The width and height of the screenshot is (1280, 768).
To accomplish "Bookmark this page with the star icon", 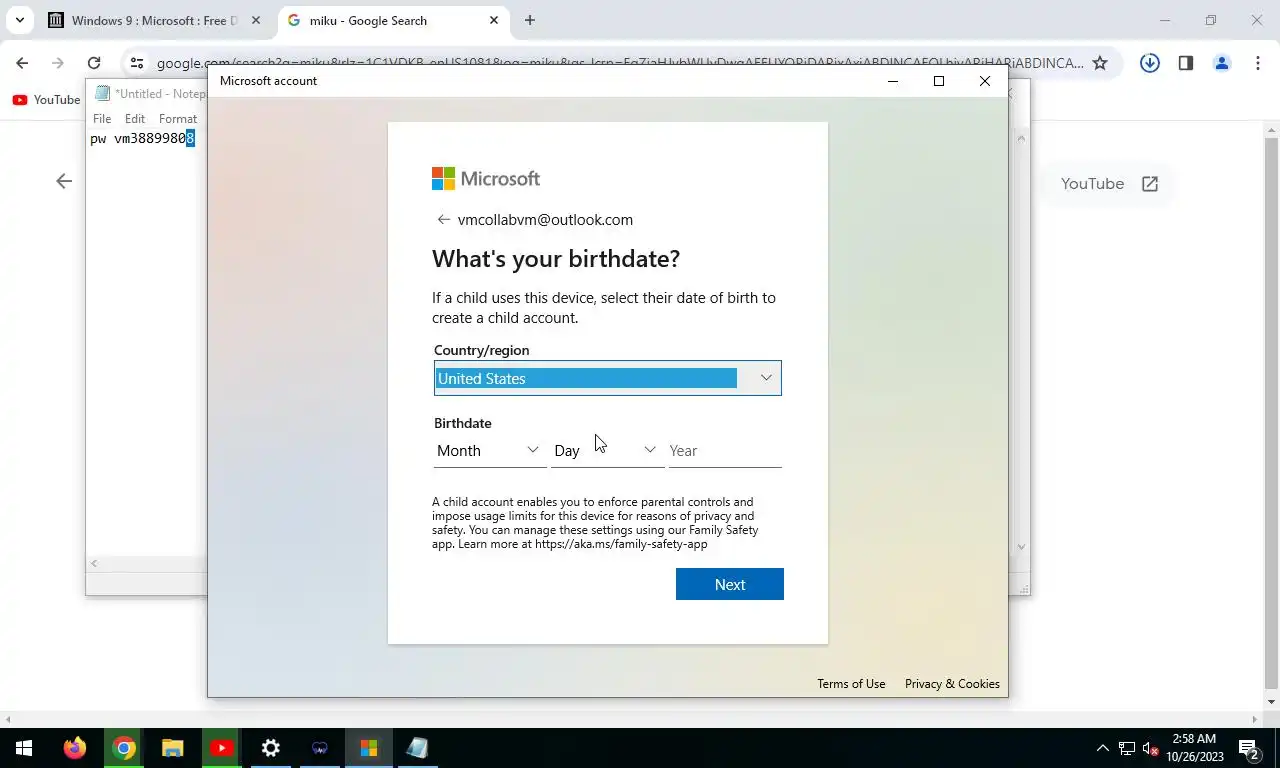I will pos(1100,63).
